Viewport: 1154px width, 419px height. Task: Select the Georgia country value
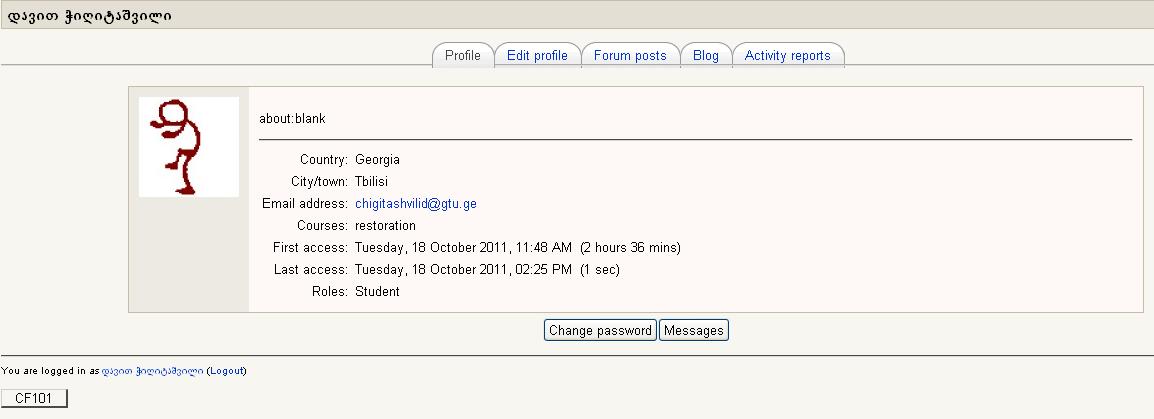pos(377,160)
